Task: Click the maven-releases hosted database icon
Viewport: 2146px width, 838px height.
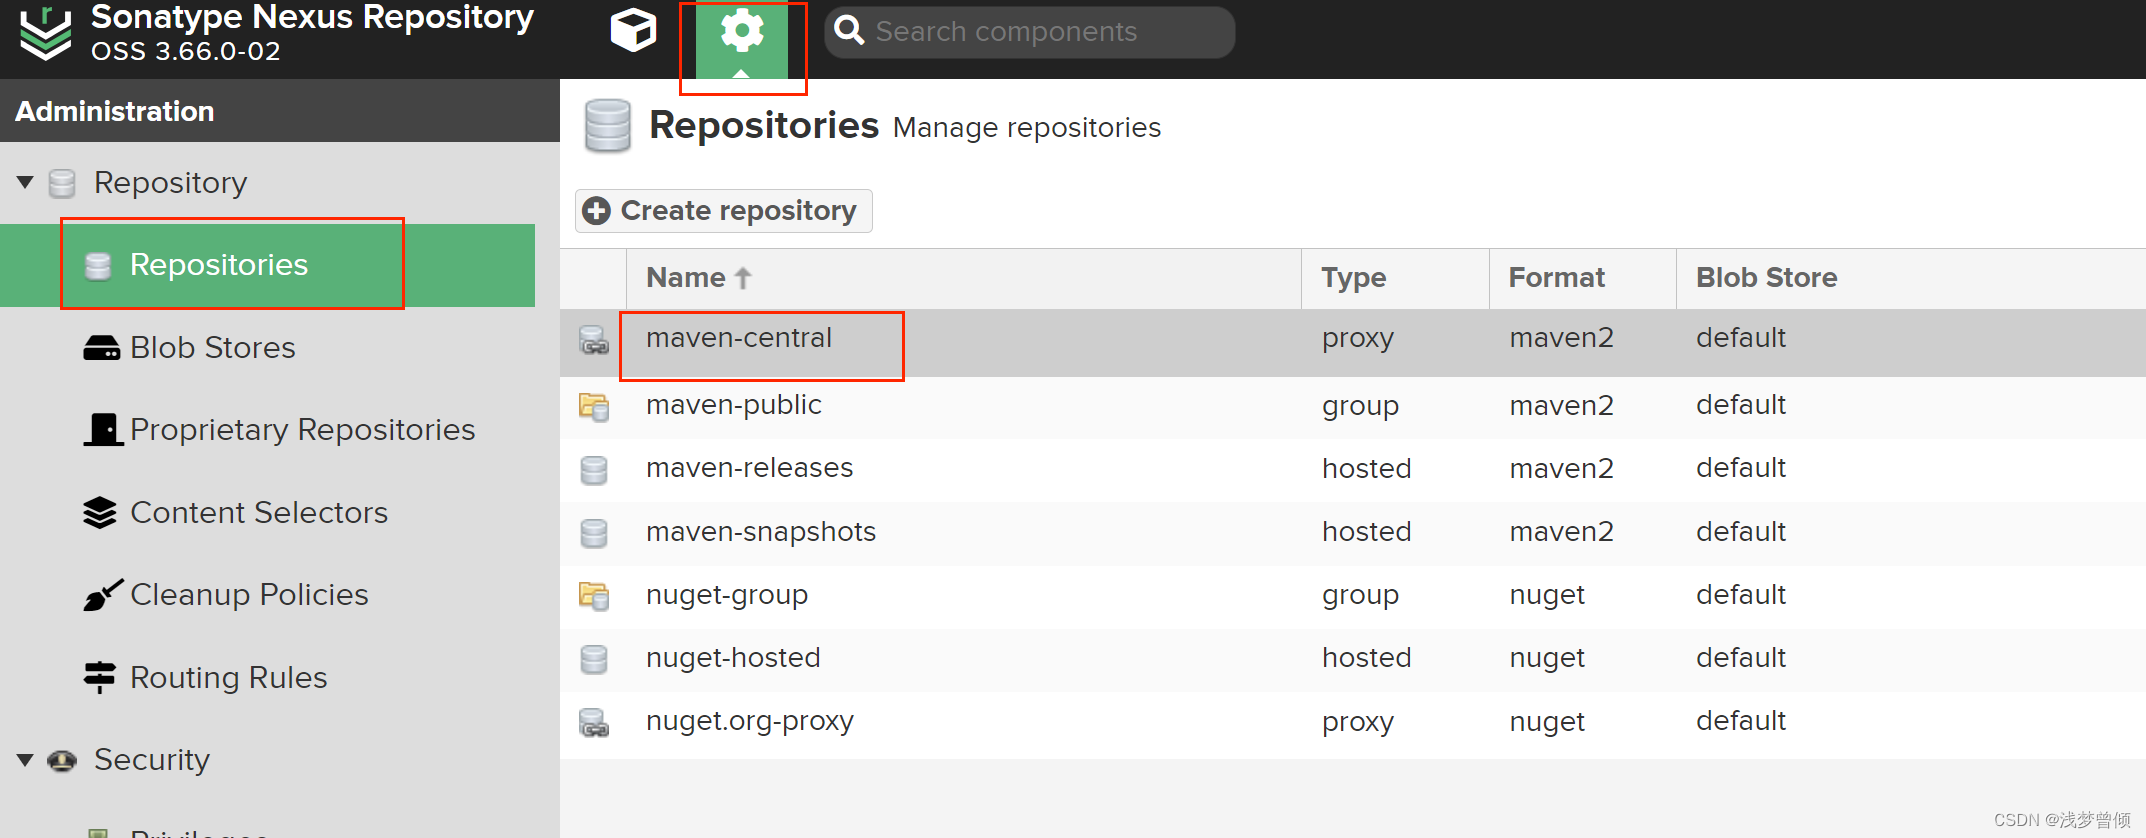Action: (594, 470)
